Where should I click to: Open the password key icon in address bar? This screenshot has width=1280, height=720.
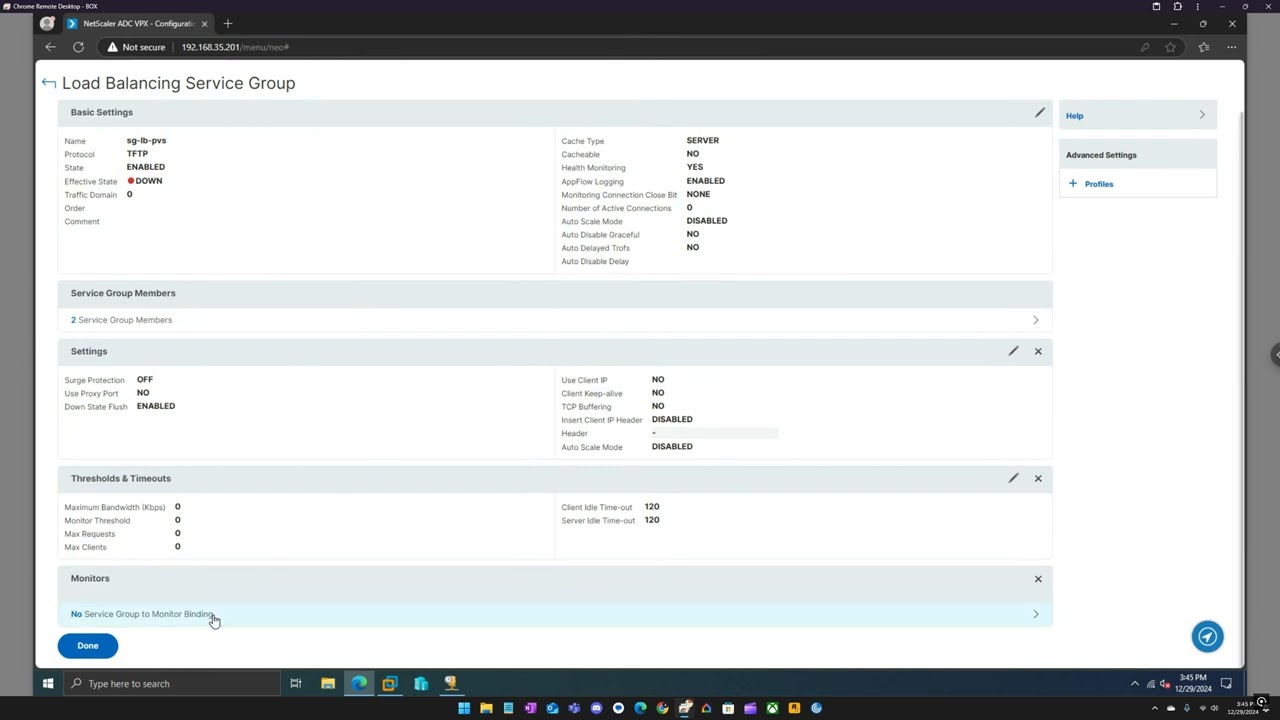coord(1145,47)
